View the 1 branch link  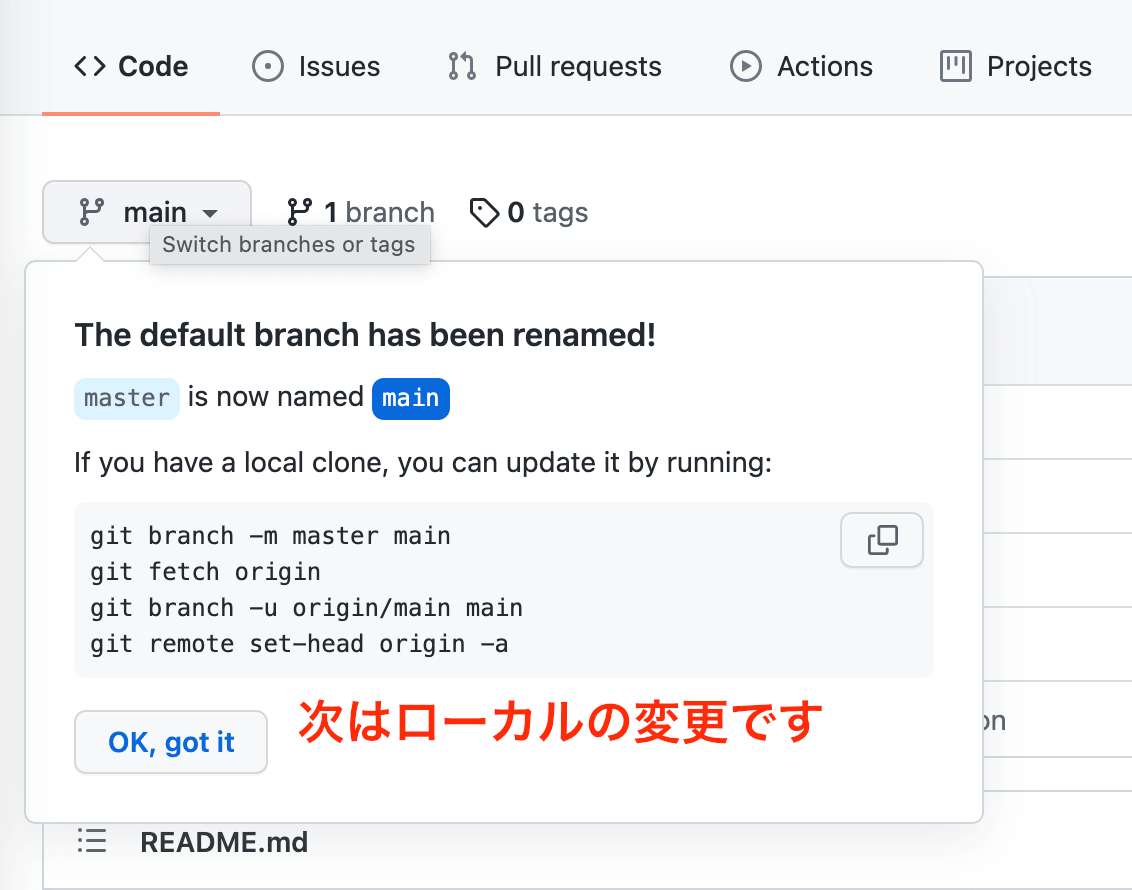click(360, 212)
